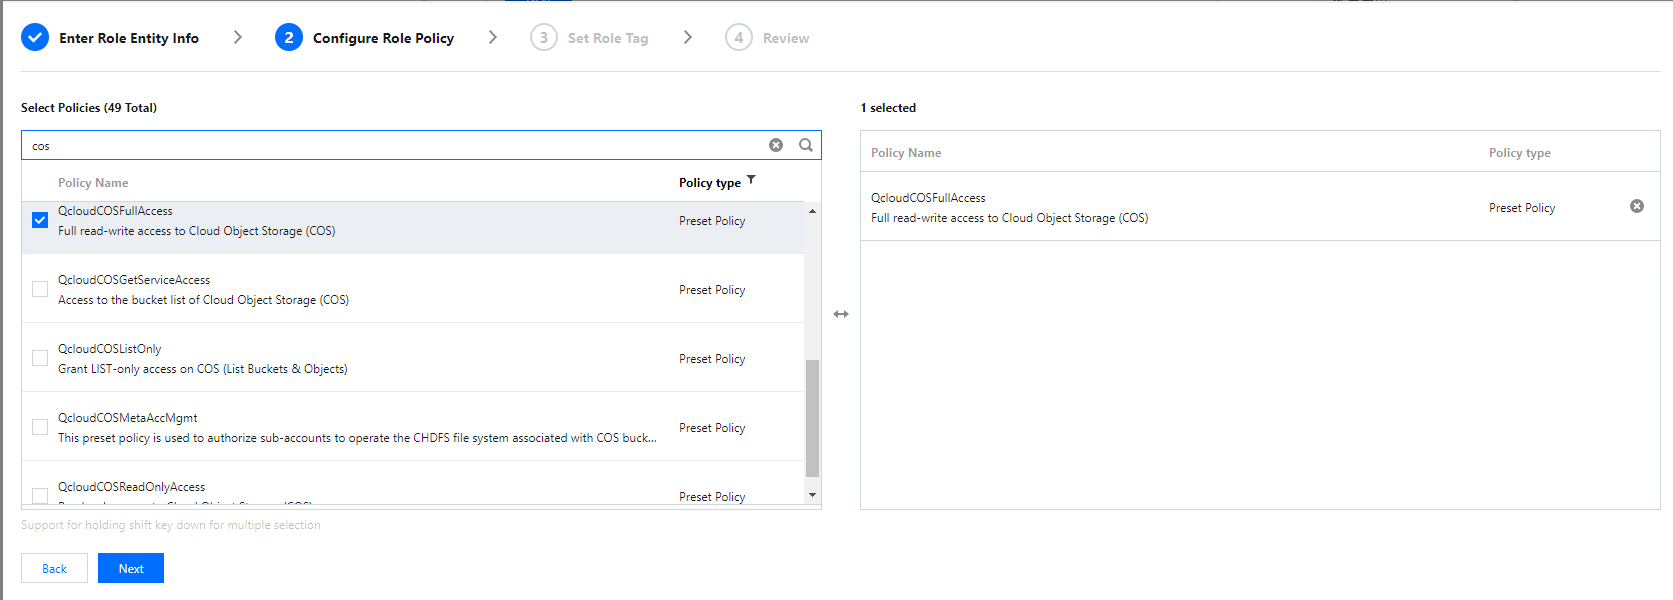This screenshot has height=600, width=1673.
Task: Focus the policy search input field
Action: pos(390,145)
